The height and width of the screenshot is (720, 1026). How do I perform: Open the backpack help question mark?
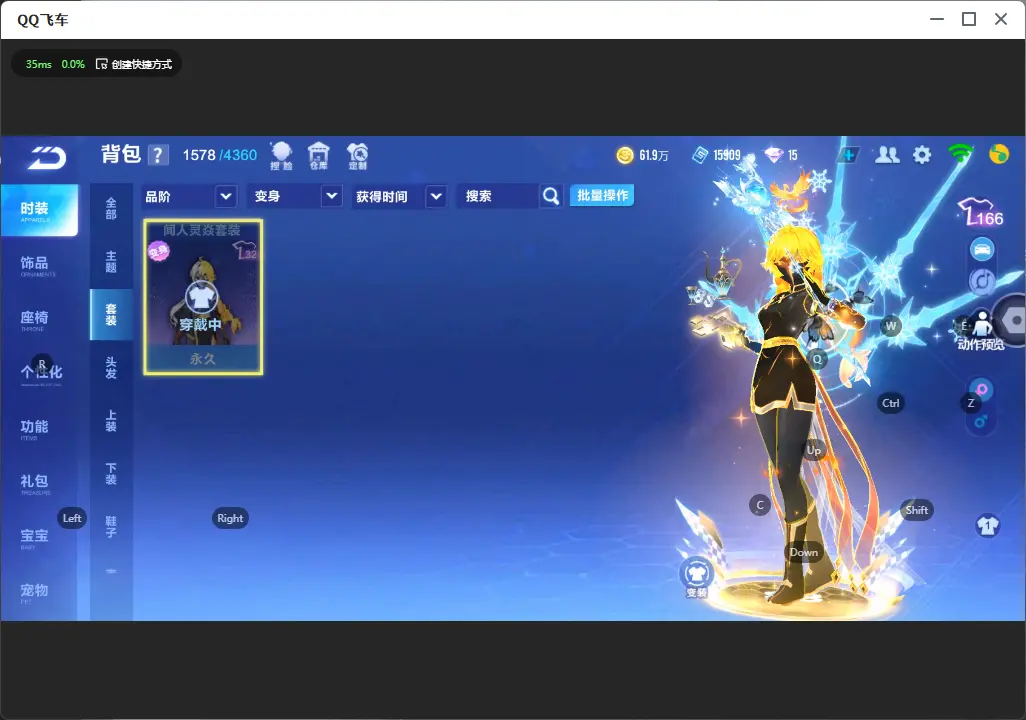pos(158,155)
